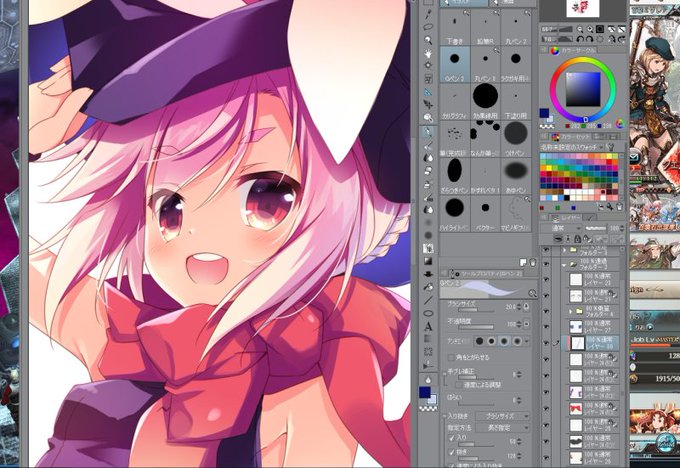
Task: Open the 入り抜き 'ブラシサイズ' dropdown
Action: pyautogui.click(x=502, y=416)
